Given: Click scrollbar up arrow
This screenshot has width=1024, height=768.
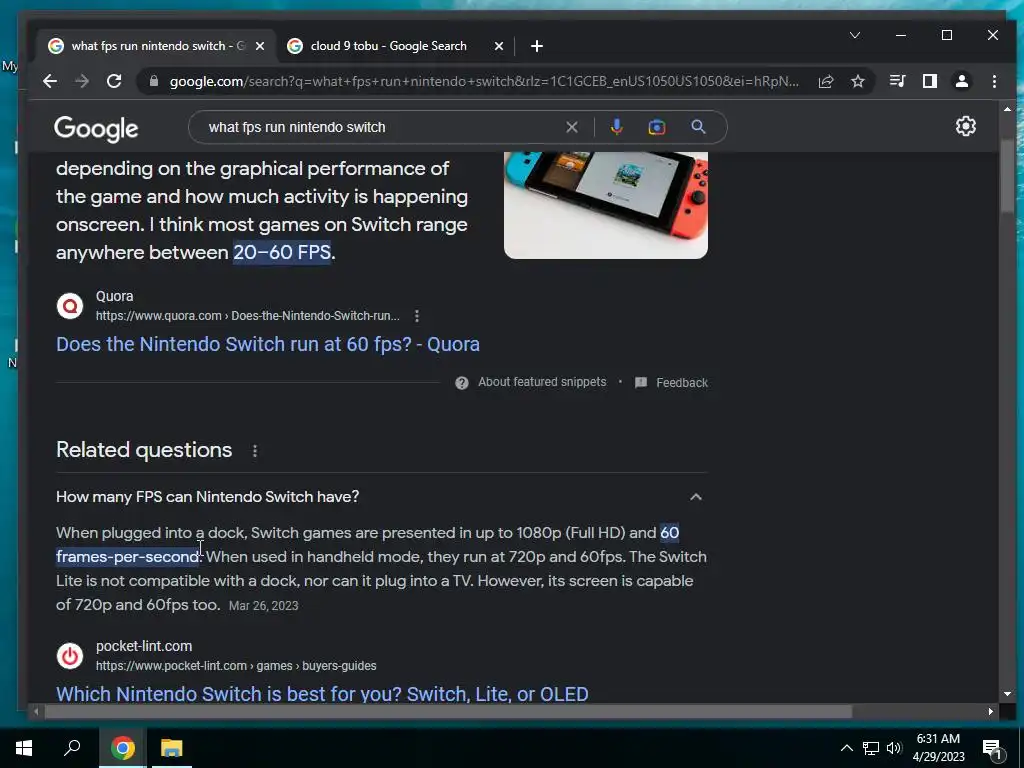Looking at the screenshot, I should coord(1006,109).
